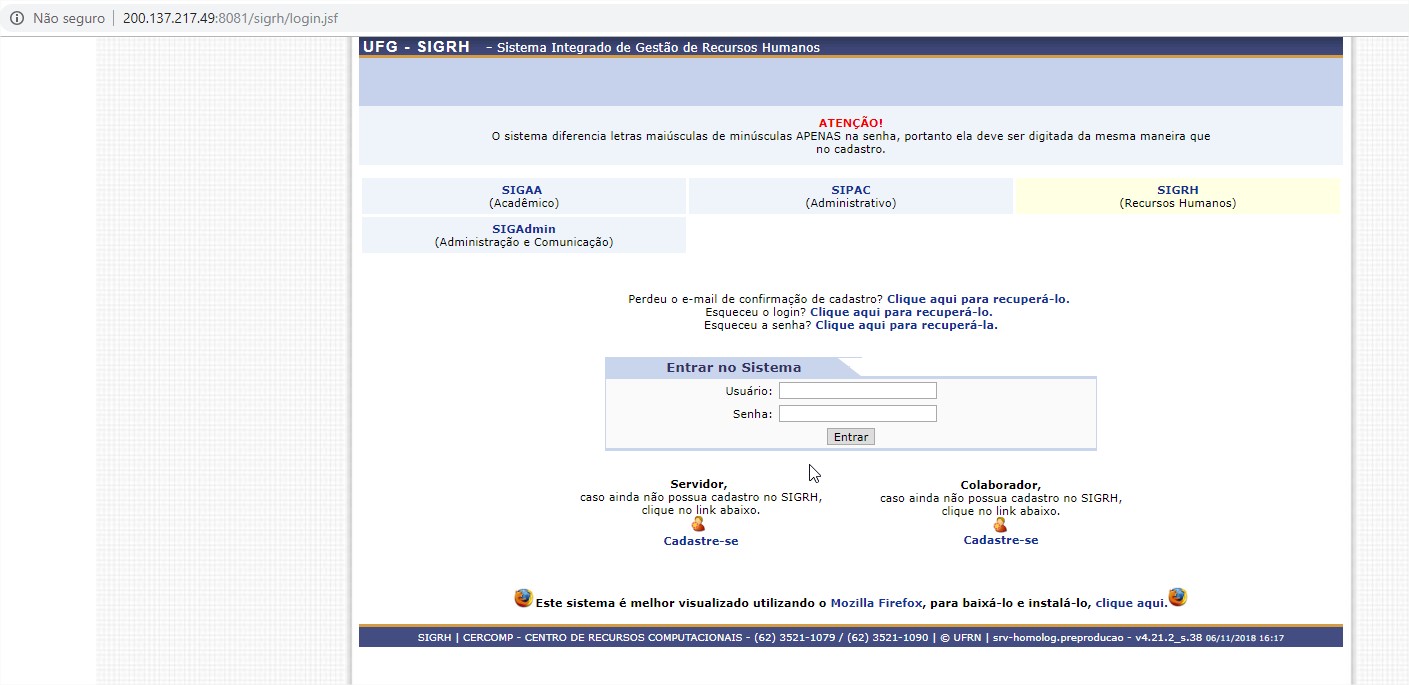This screenshot has width=1409, height=685.
Task: Open Colaborador Cadastre-se link
Action: point(1001,540)
